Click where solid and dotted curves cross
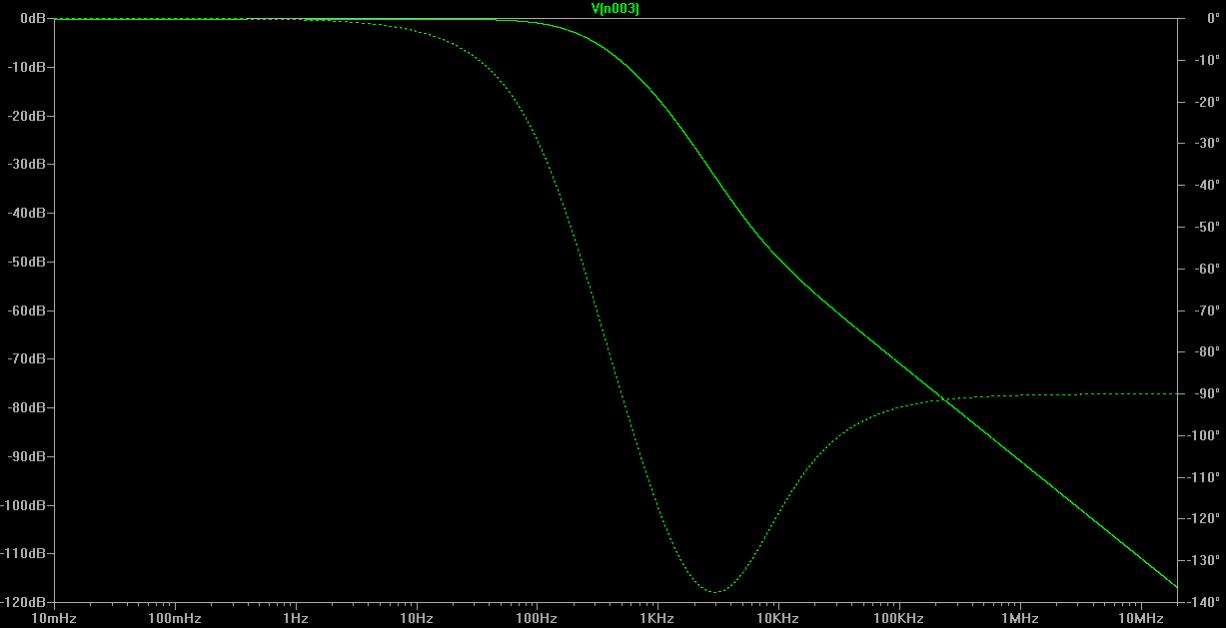 click(x=944, y=400)
